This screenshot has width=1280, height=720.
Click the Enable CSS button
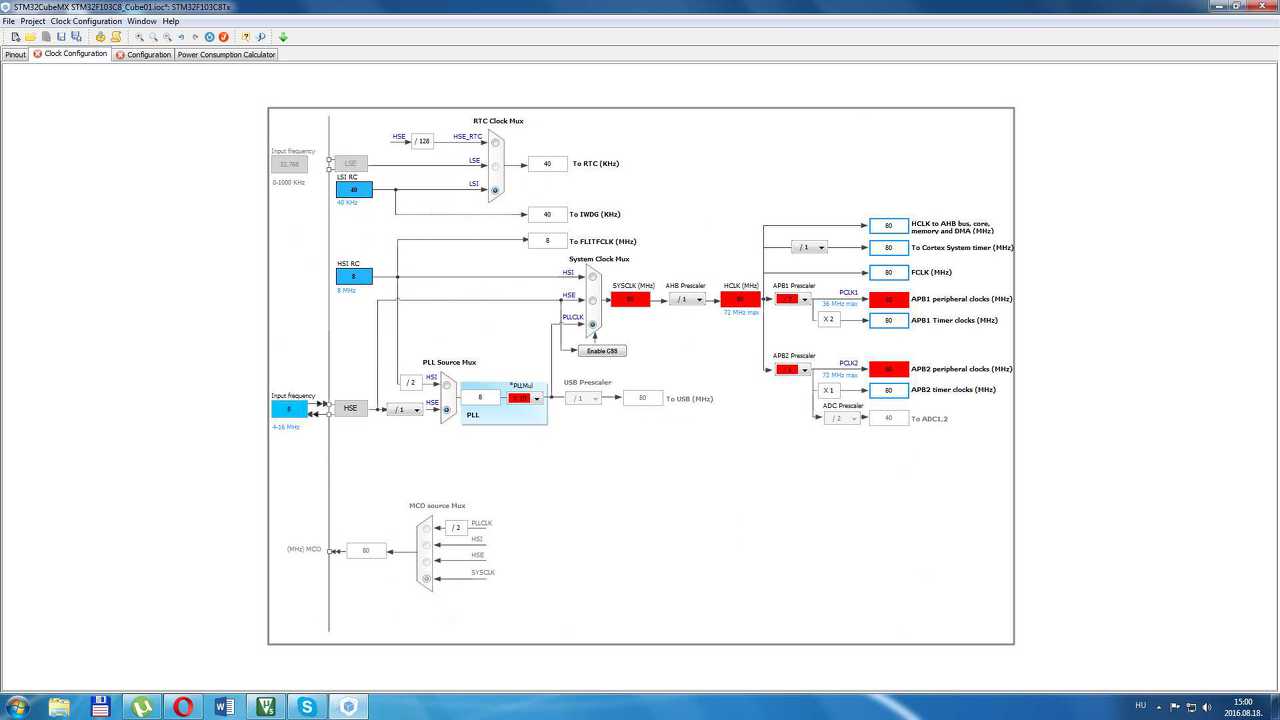(x=603, y=351)
